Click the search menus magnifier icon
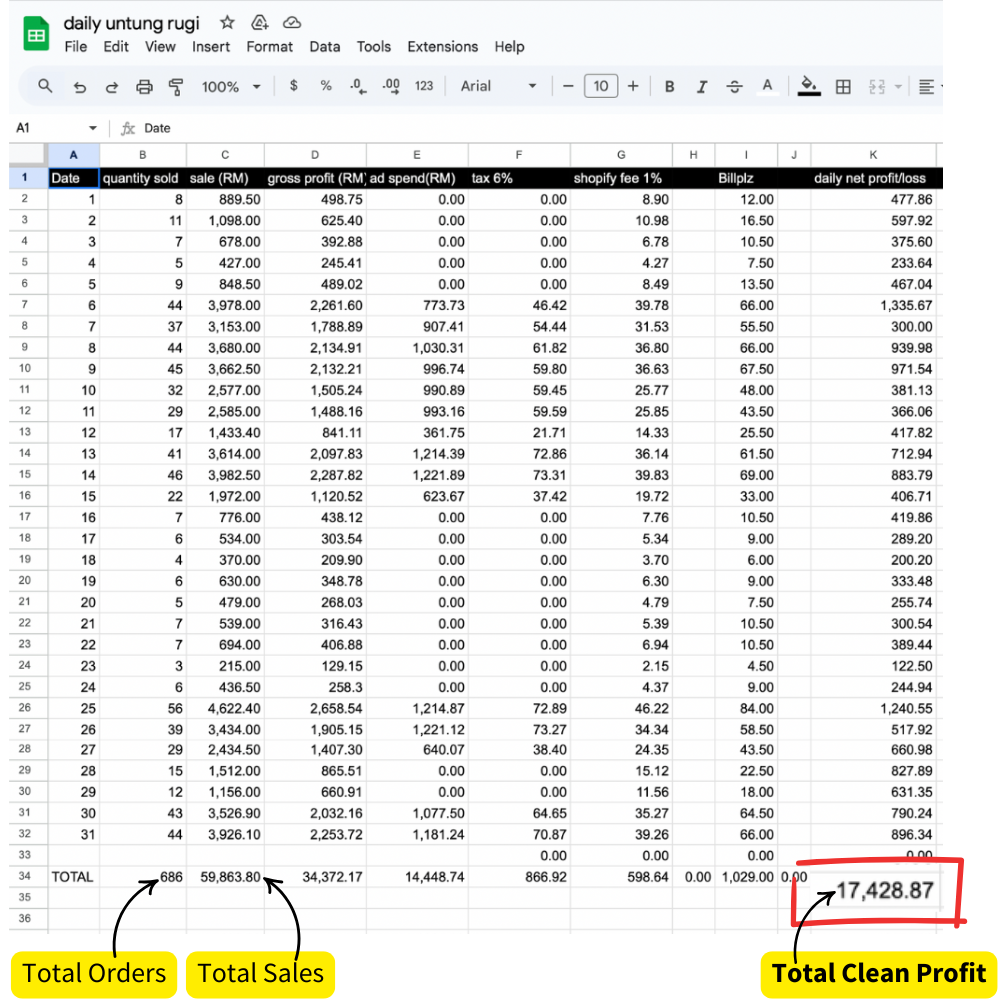This screenshot has height=1000, width=1000. click(45, 86)
